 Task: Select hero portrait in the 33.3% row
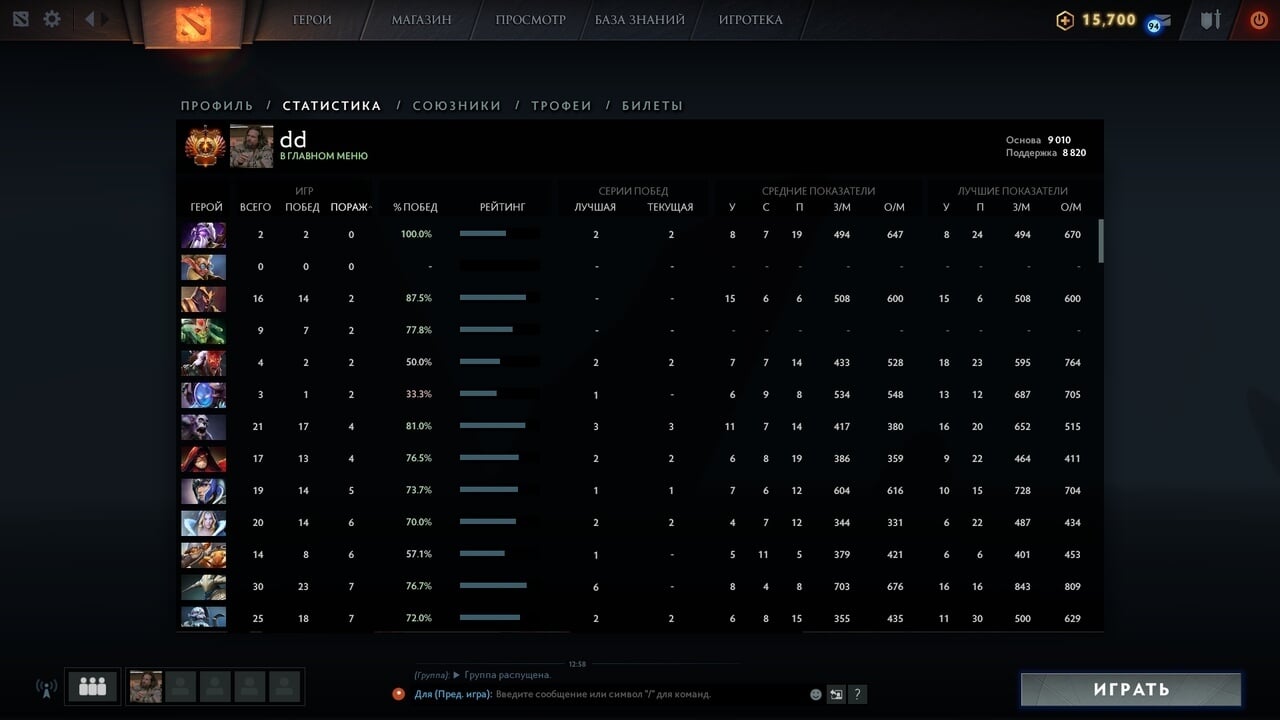pyautogui.click(x=203, y=395)
